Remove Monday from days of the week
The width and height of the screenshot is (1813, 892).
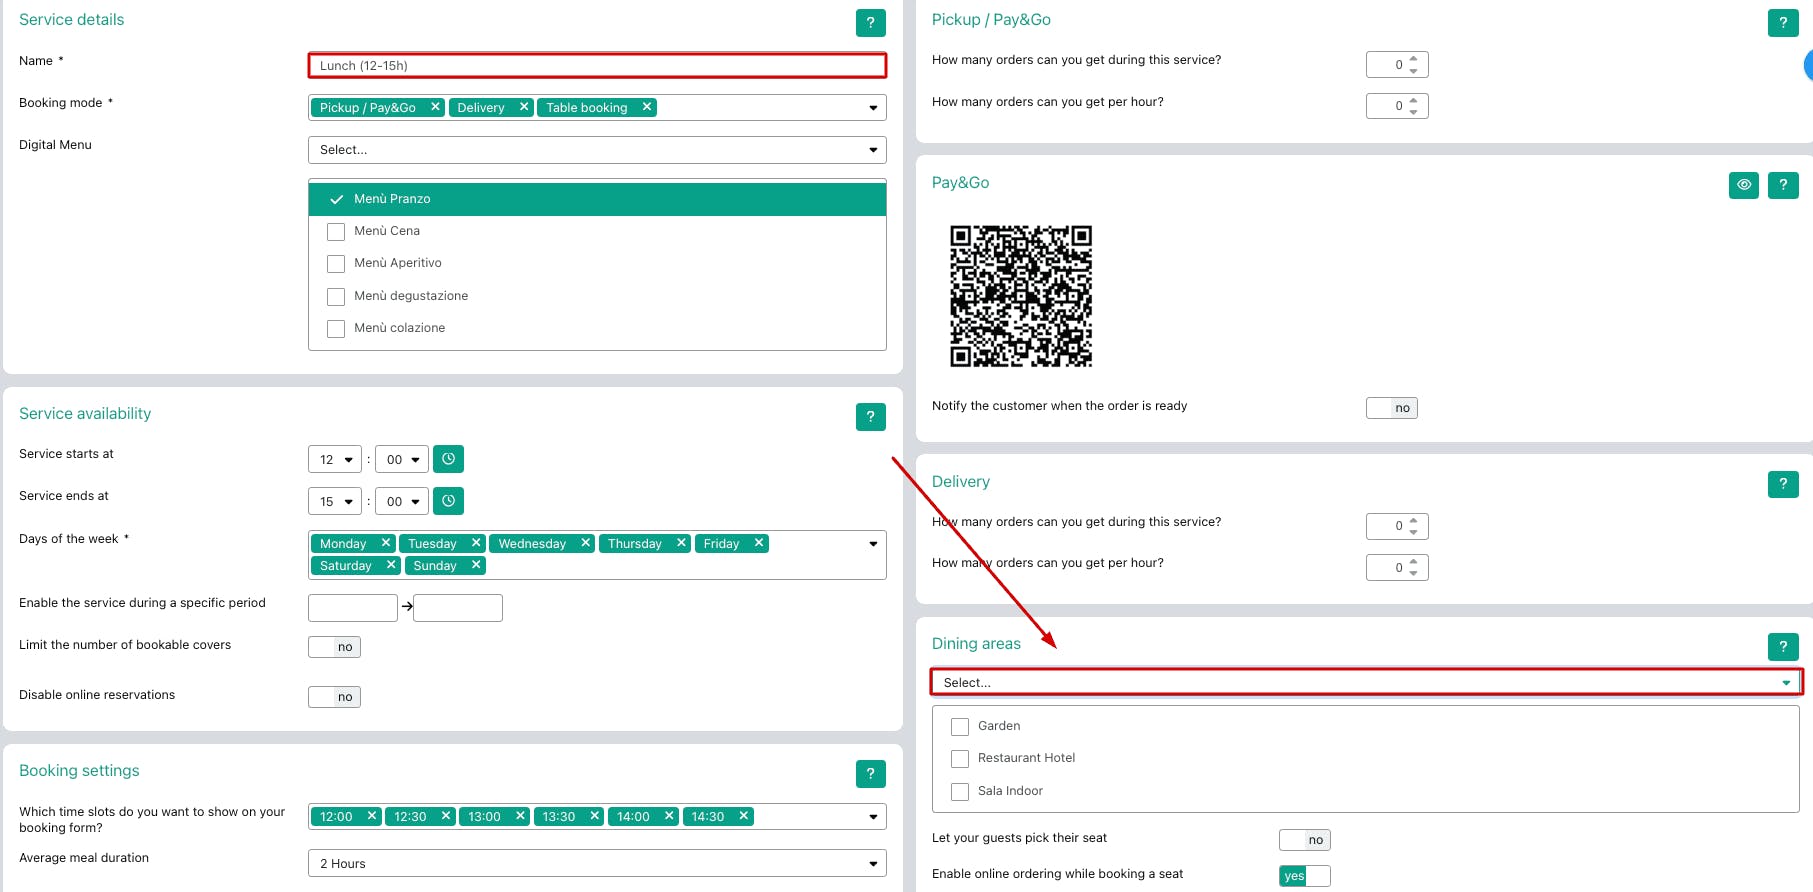386,543
